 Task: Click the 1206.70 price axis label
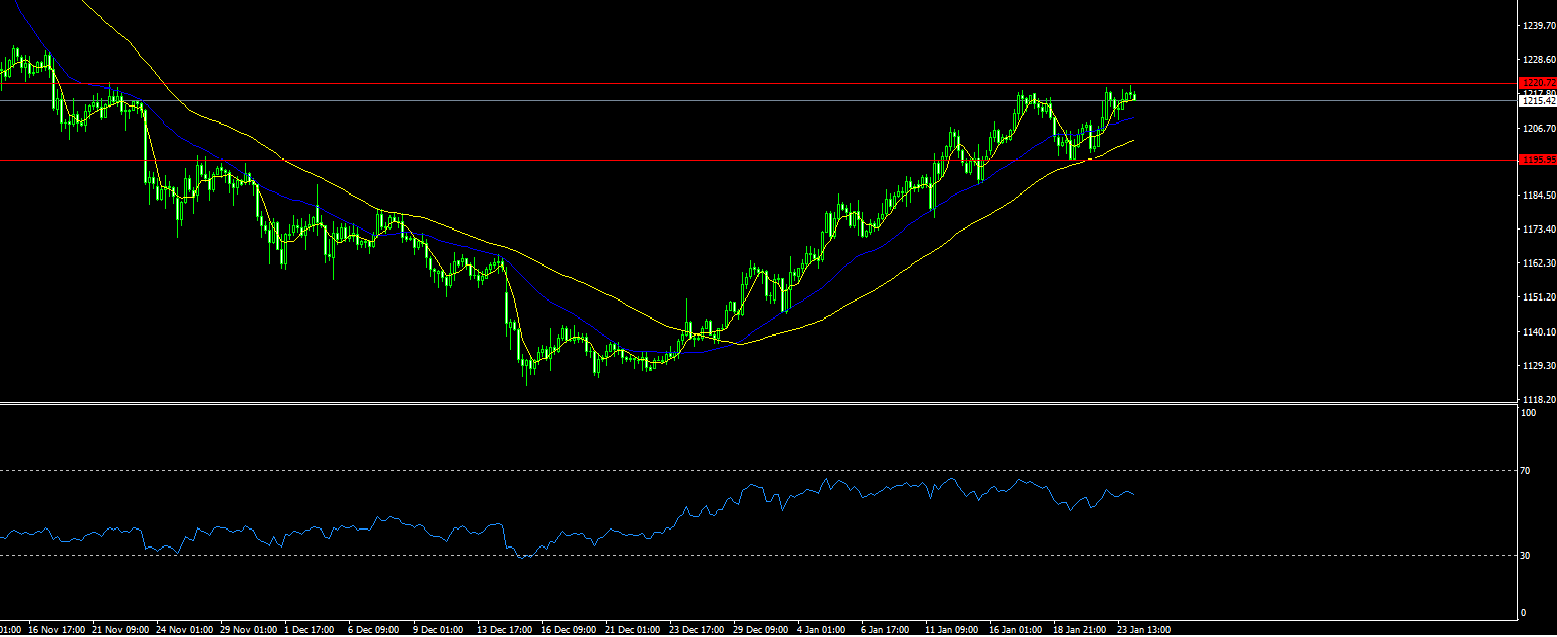pos(1537,129)
